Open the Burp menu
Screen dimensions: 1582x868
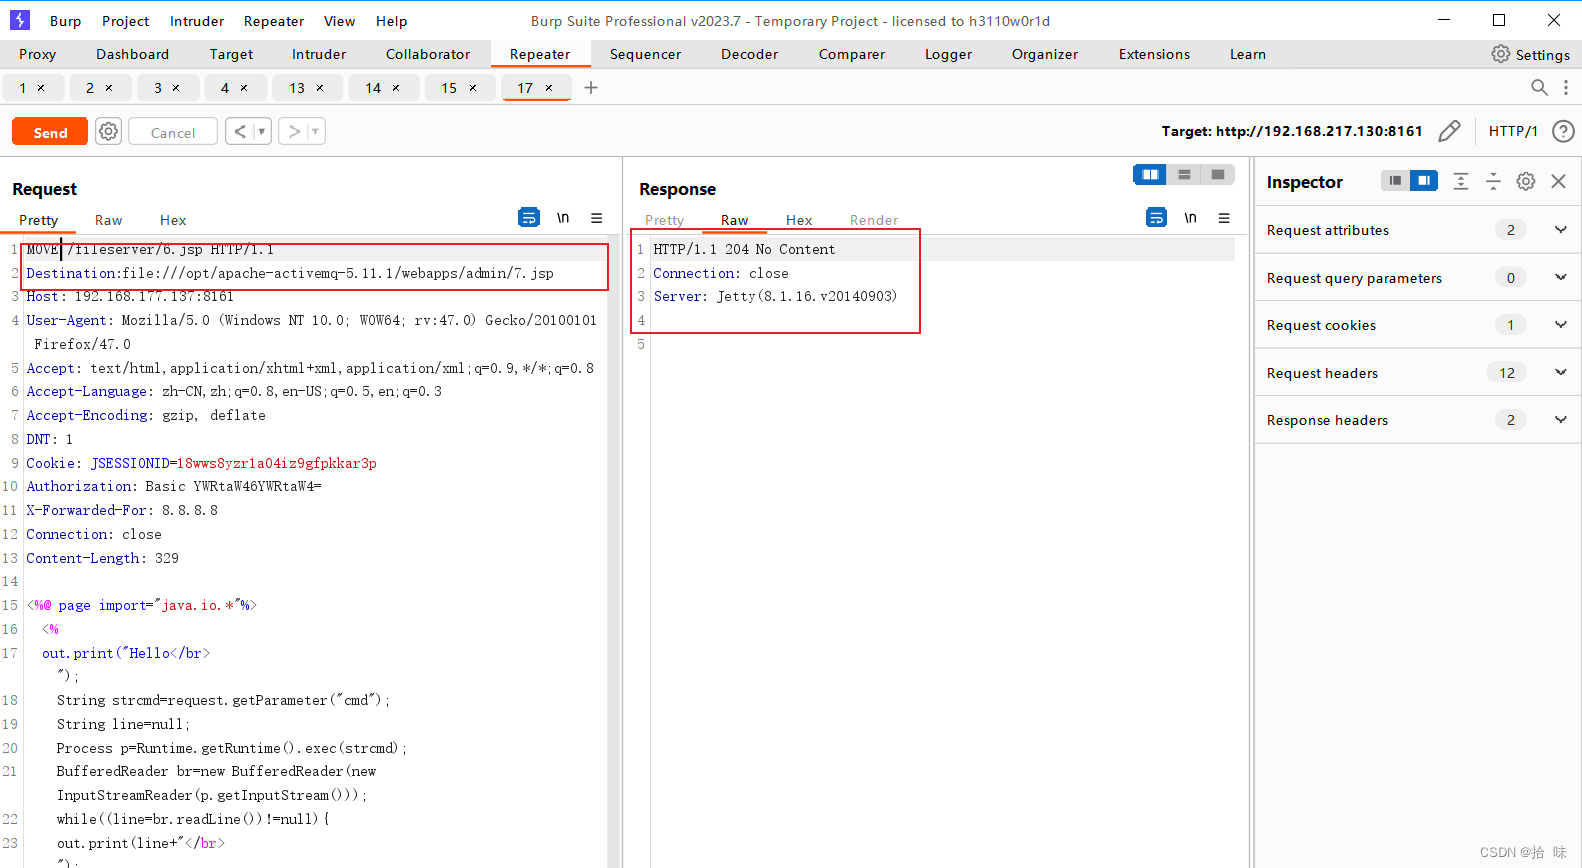(65, 21)
